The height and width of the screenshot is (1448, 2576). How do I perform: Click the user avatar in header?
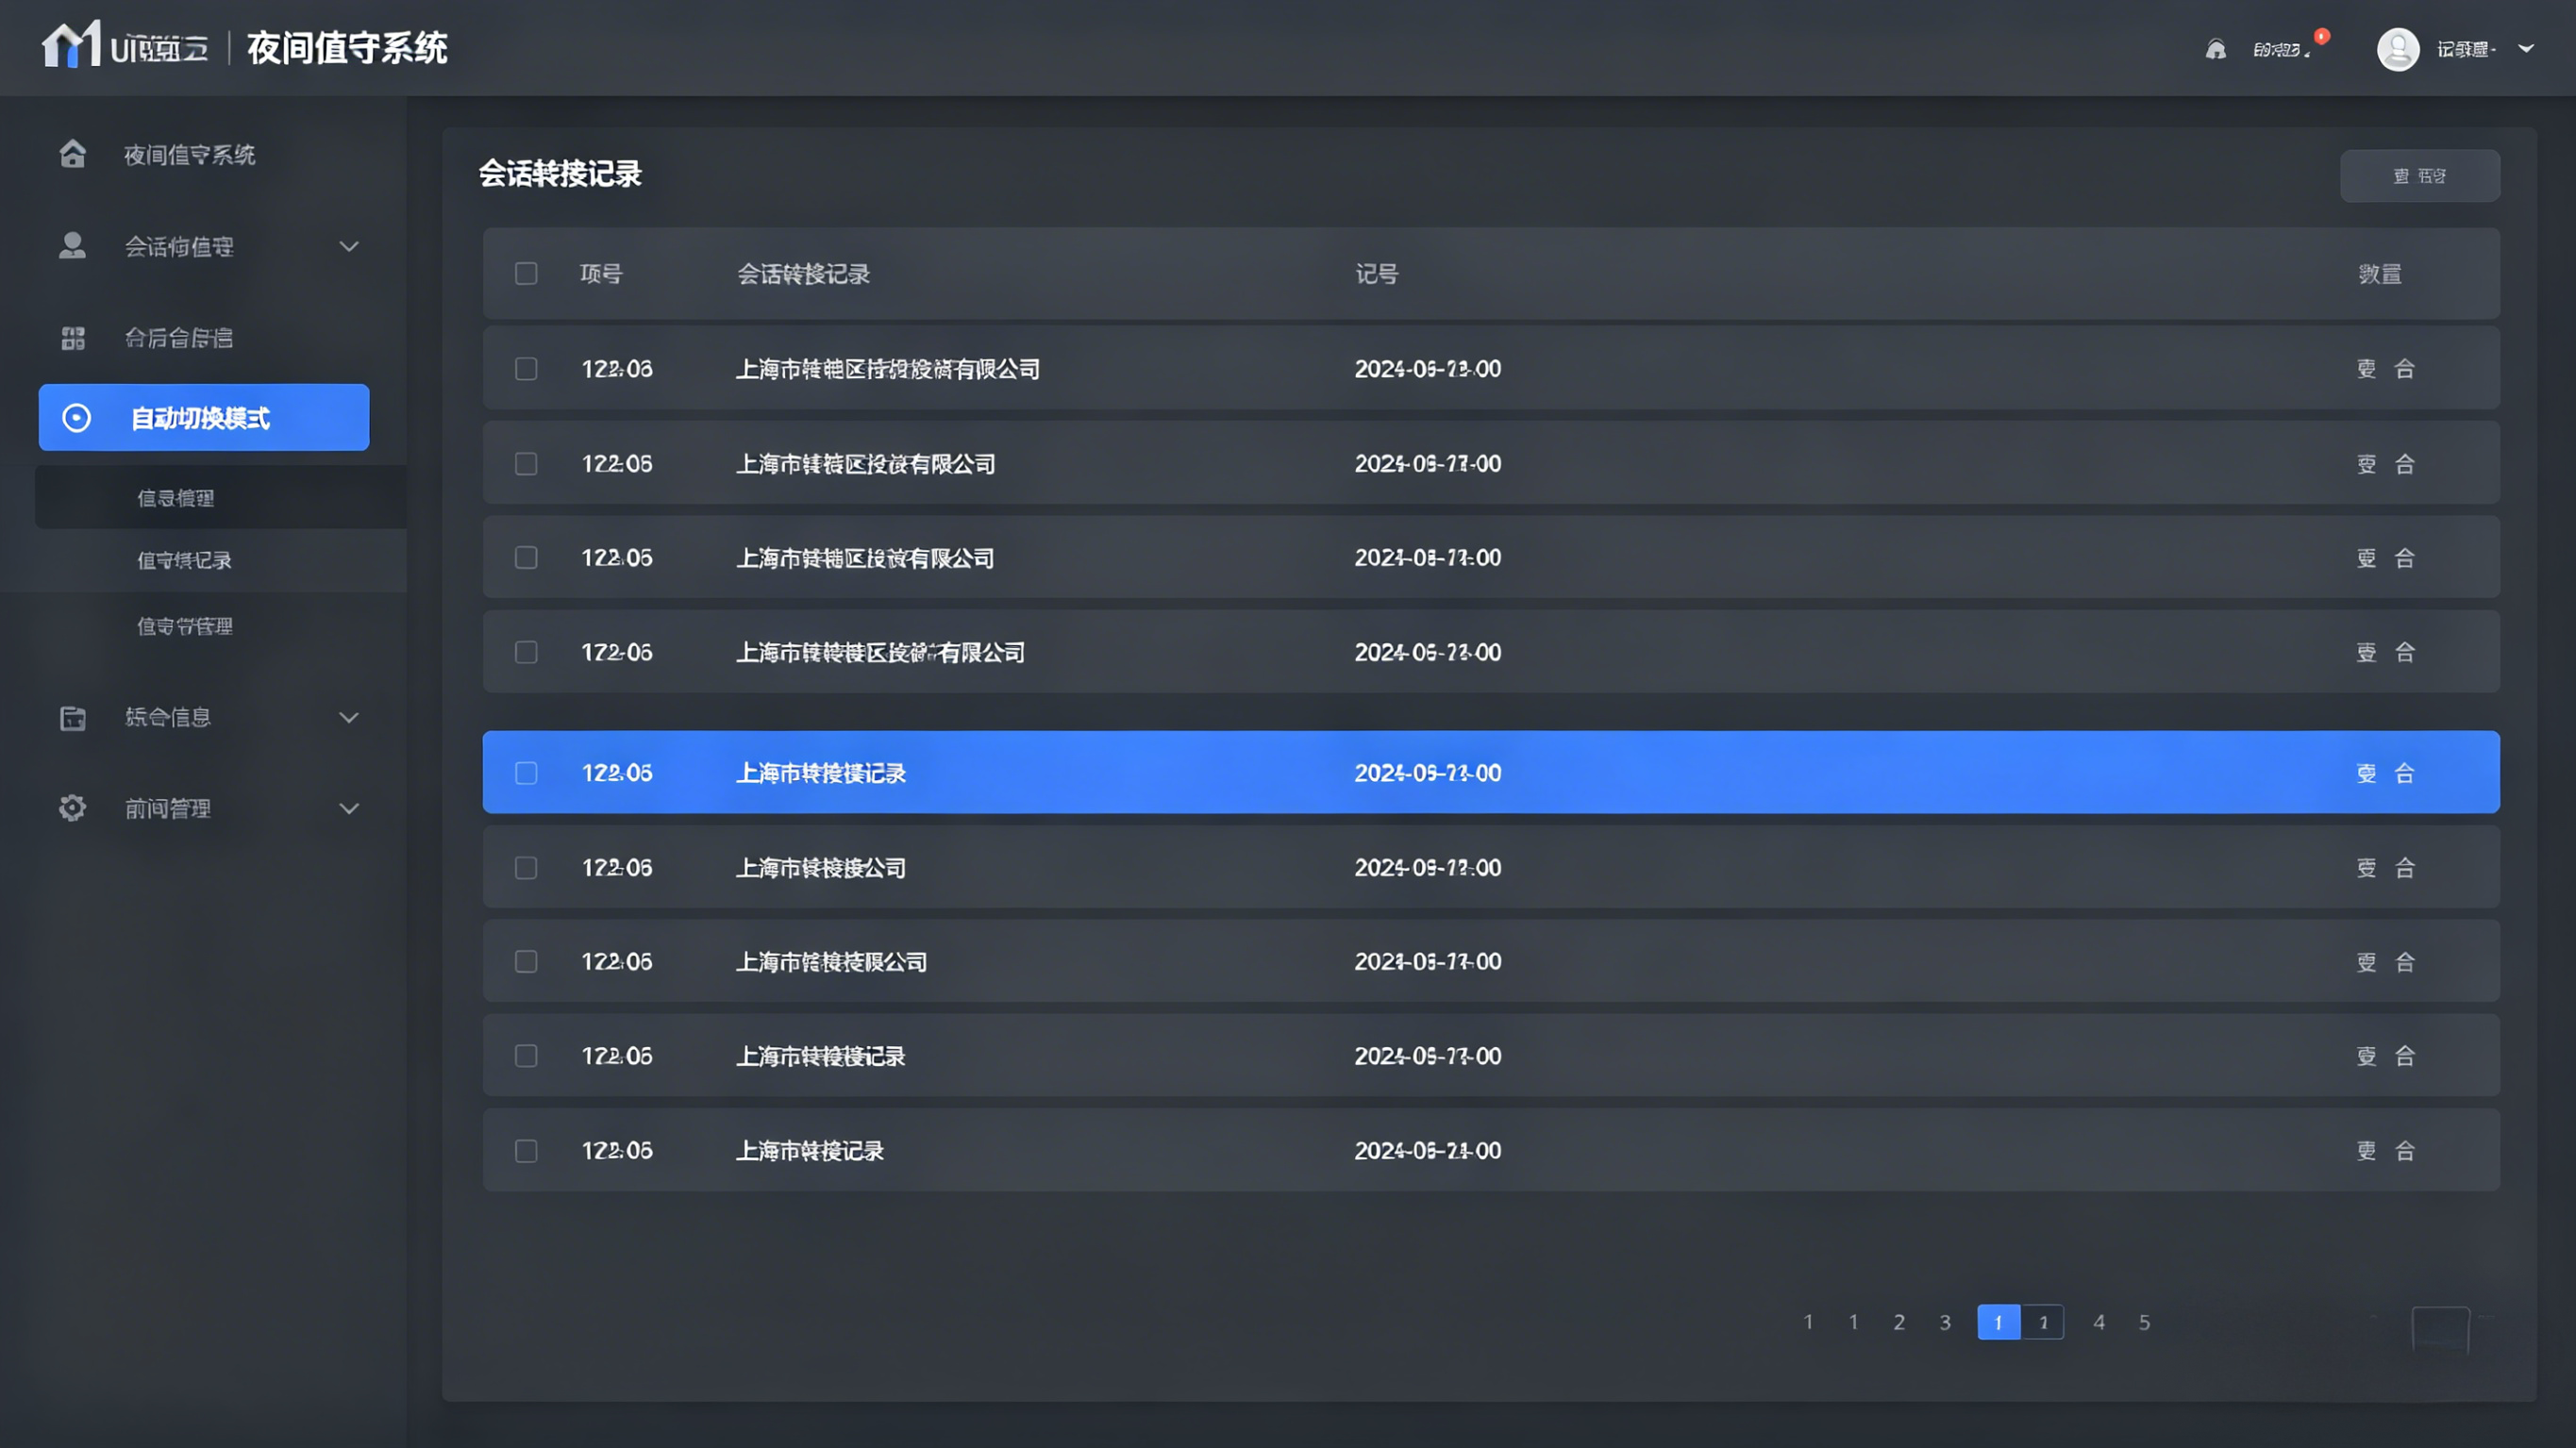point(2397,49)
